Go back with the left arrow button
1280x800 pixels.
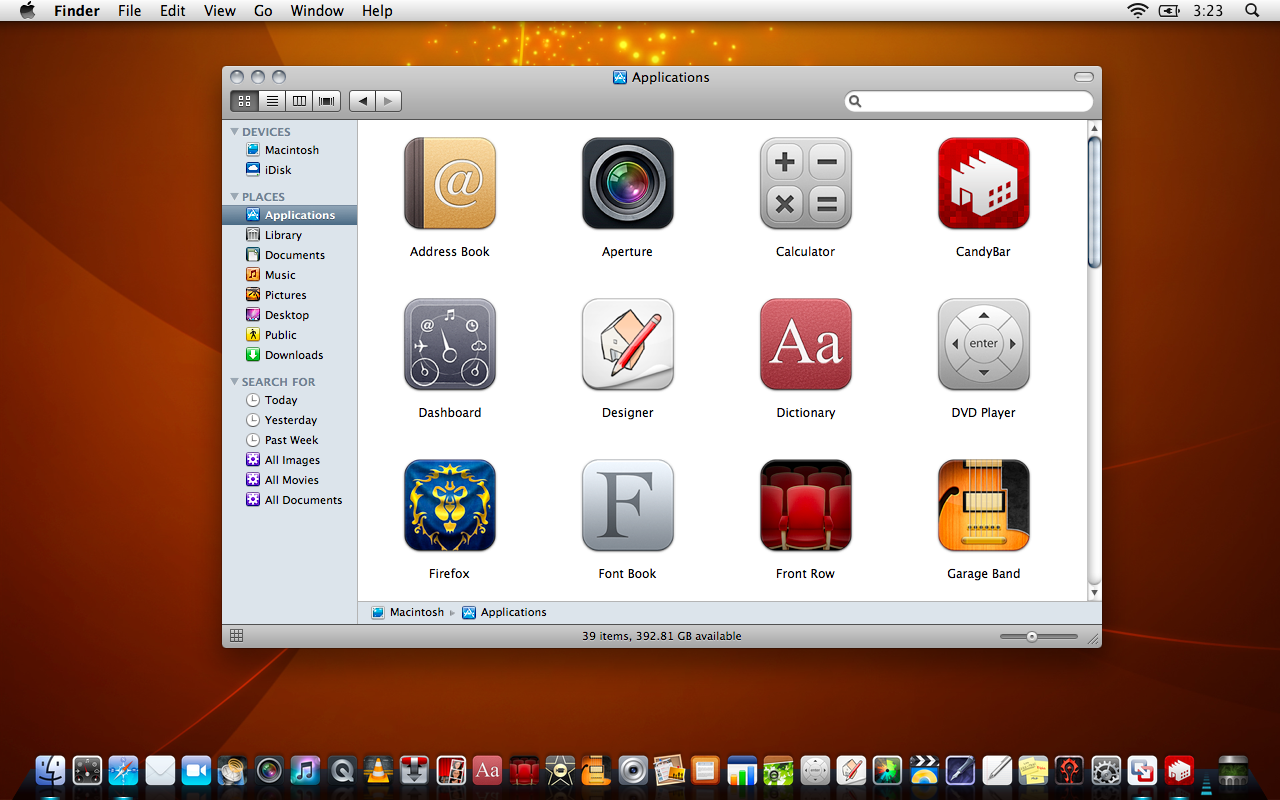click(x=362, y=100)
